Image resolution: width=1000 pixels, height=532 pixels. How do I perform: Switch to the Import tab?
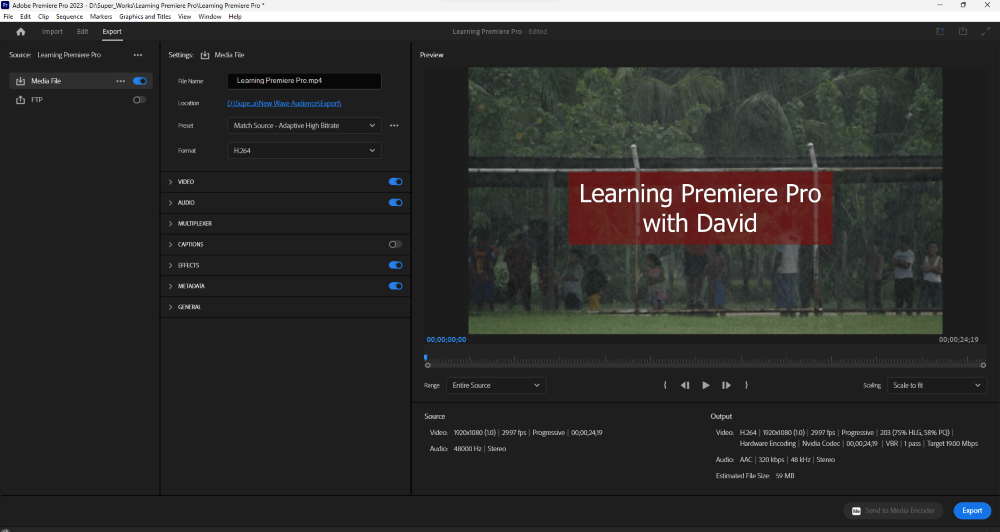(52, 31)
